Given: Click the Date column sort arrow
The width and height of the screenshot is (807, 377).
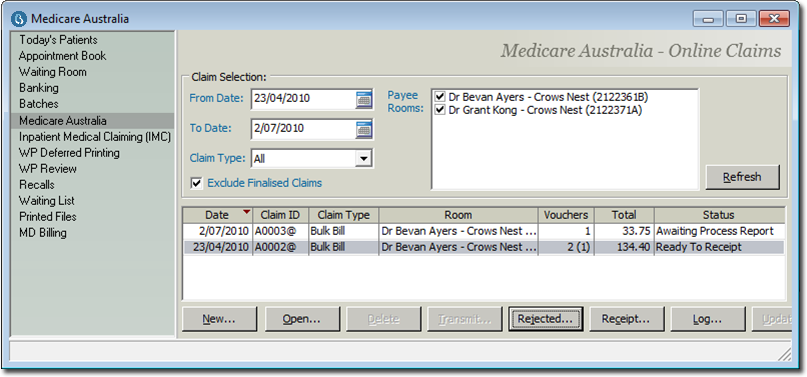Looking at the screenshot, I should tap(247, 211).
